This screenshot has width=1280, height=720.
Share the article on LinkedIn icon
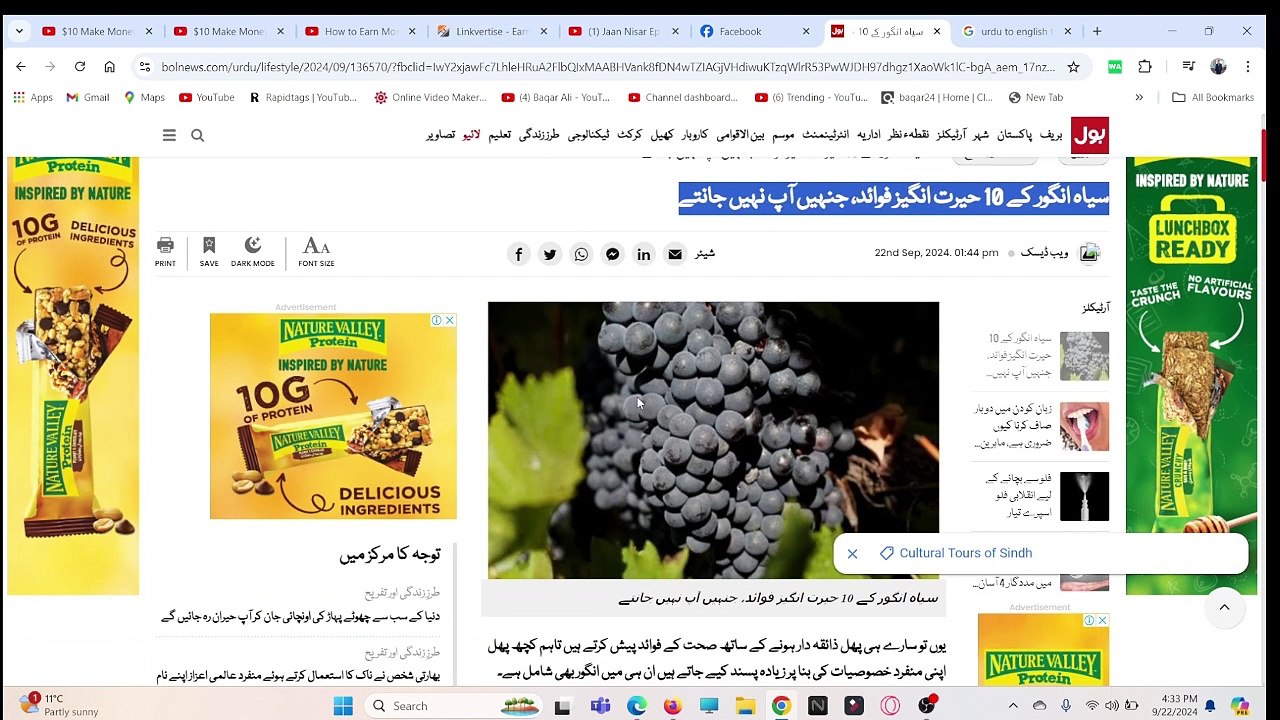(644, 254)
